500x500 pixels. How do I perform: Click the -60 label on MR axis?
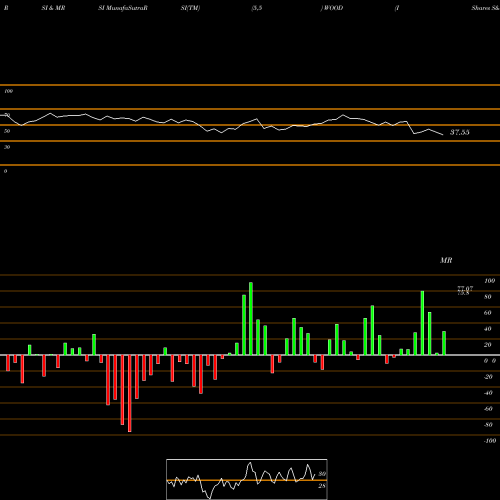[x=488, y=409]
